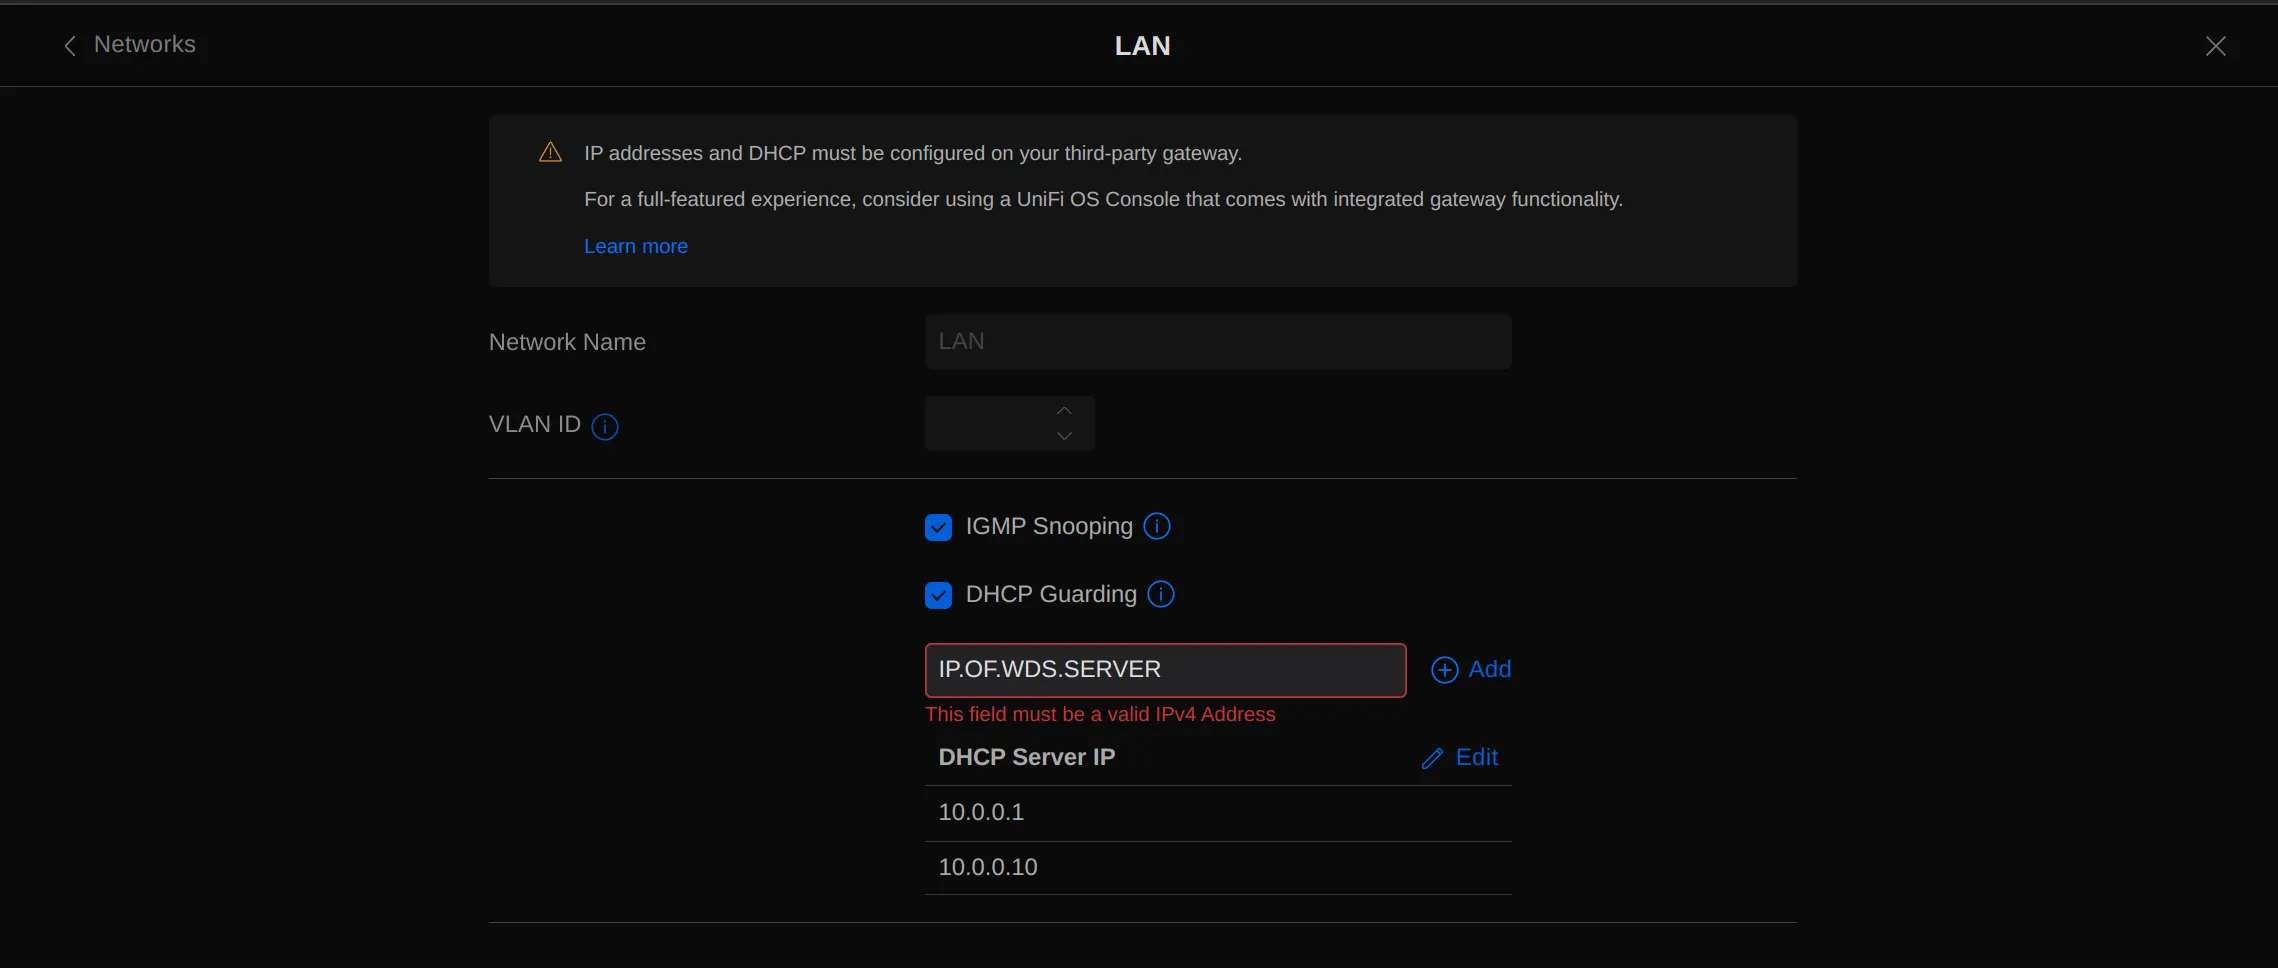Viewport: 2278px width, 968px height.
Task: Select the LAN title at the top
Action: point(1141,45)
